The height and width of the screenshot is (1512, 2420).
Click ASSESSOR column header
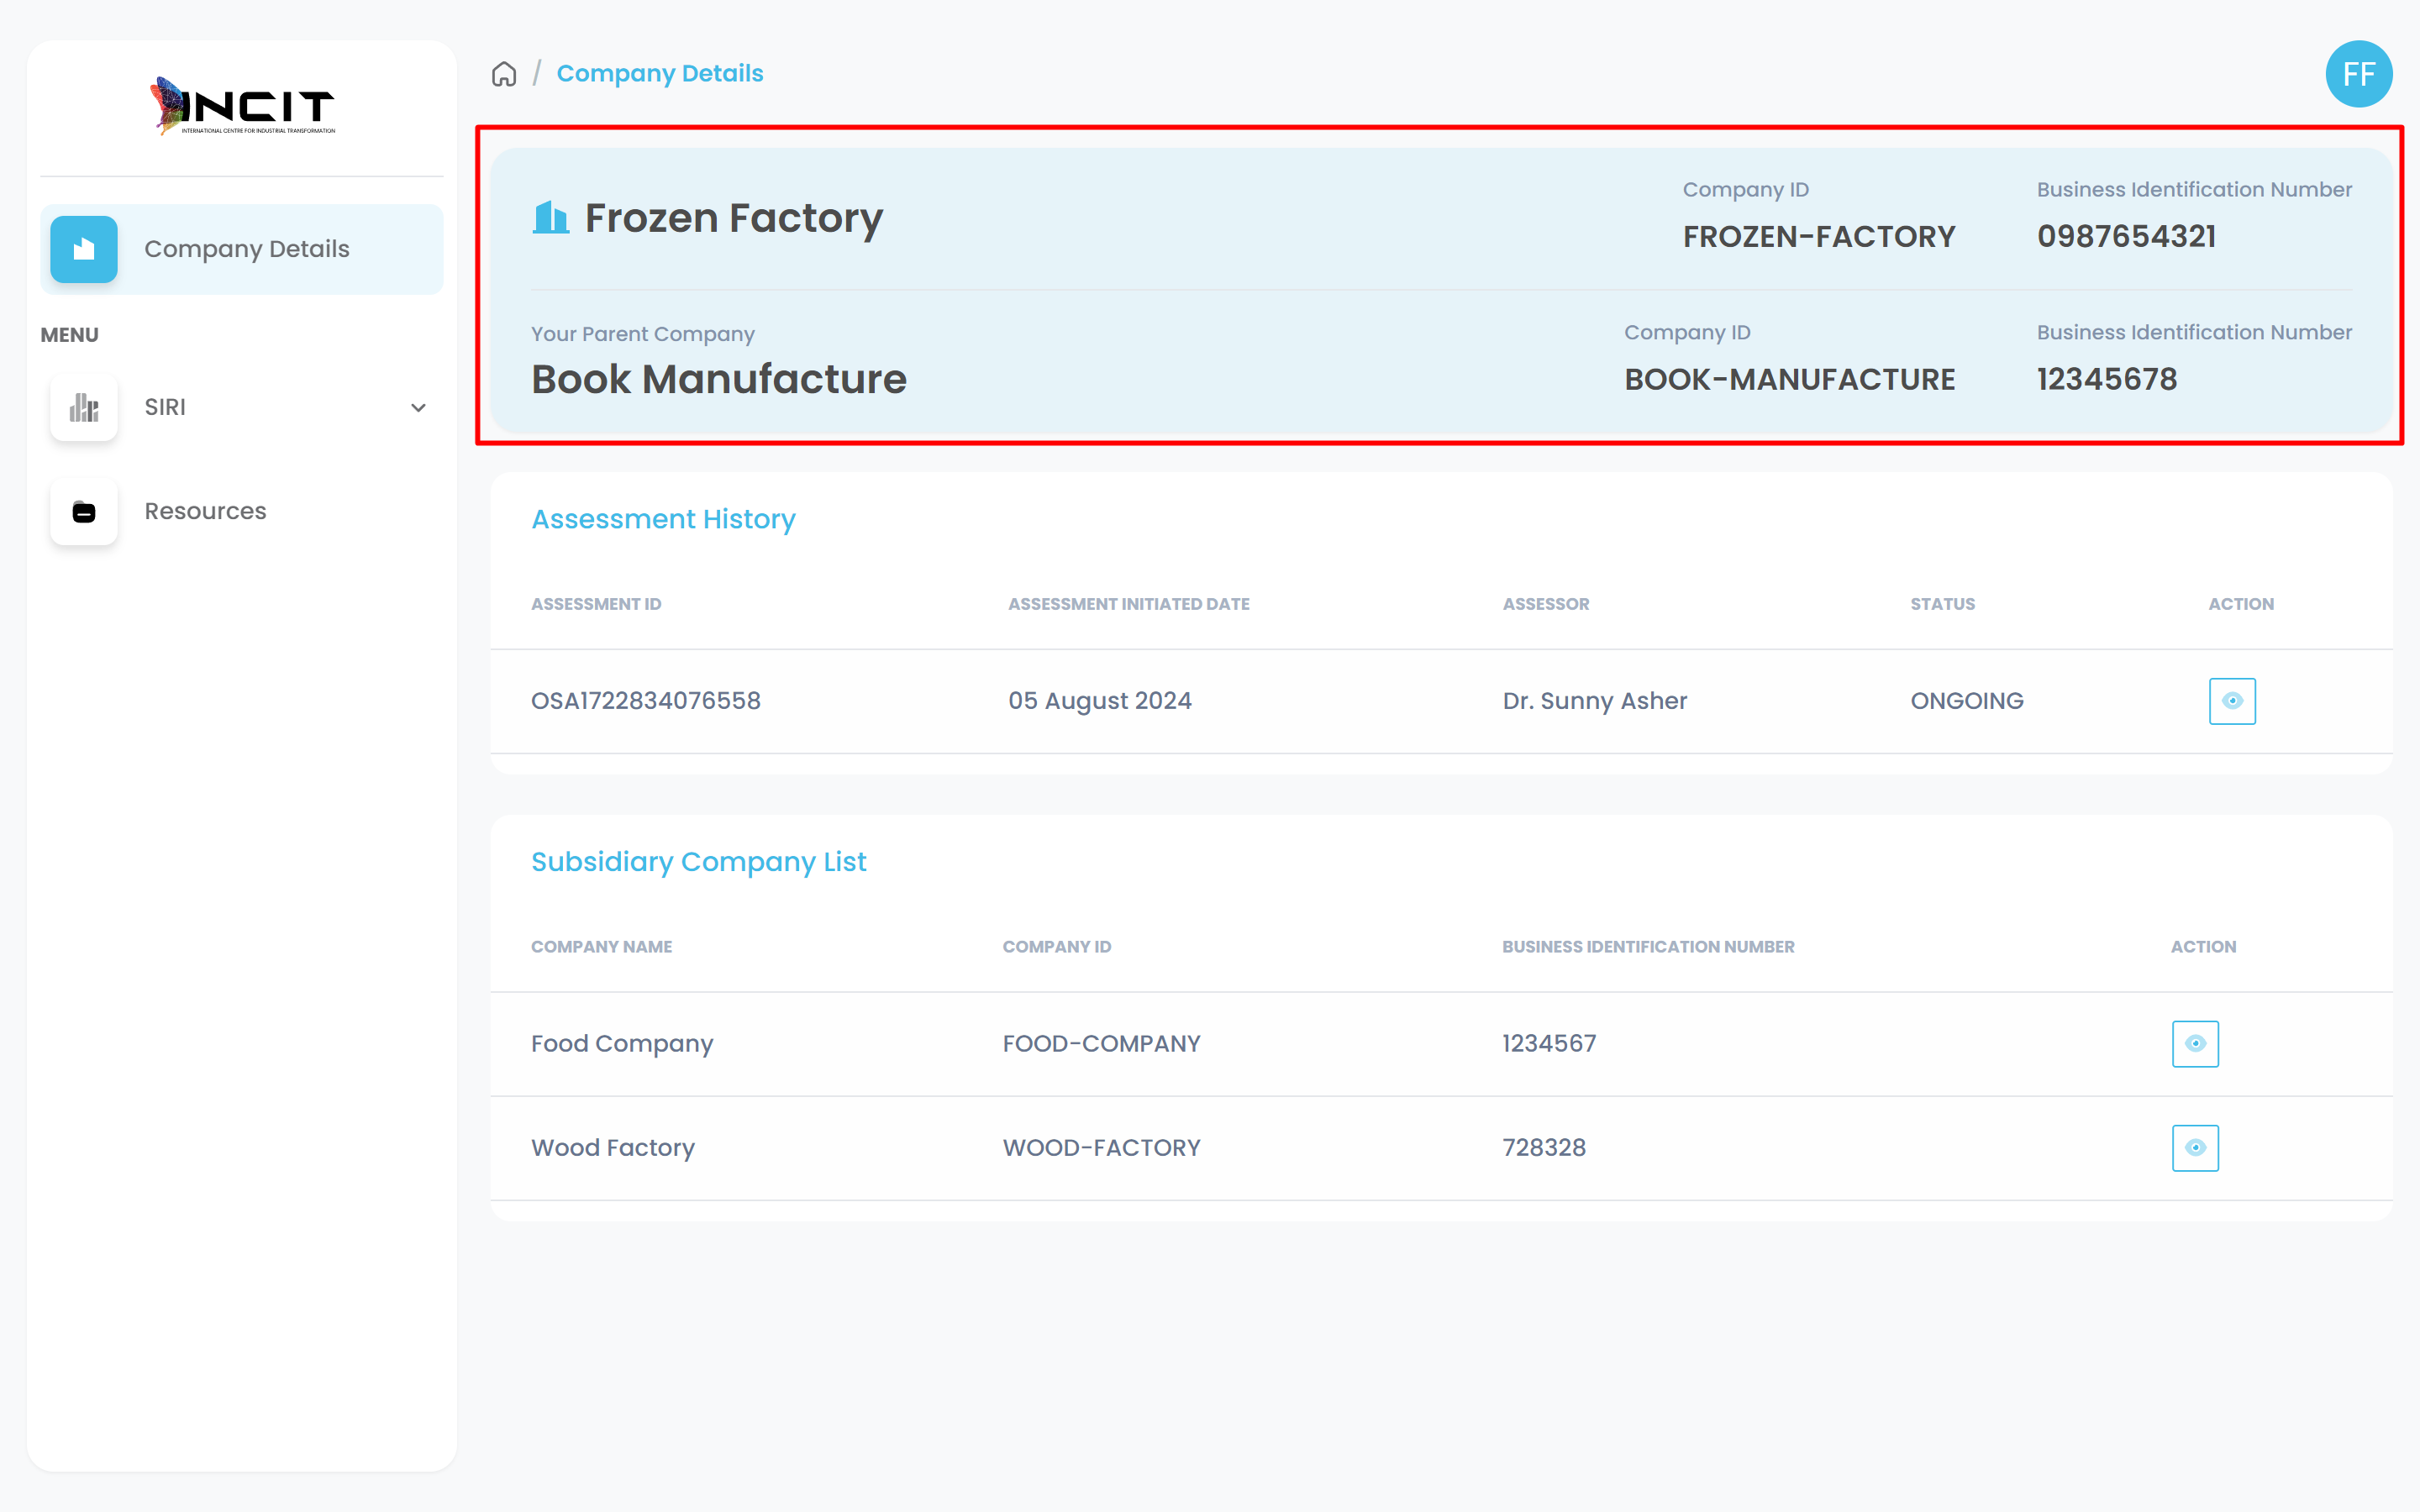[1546, 604]
